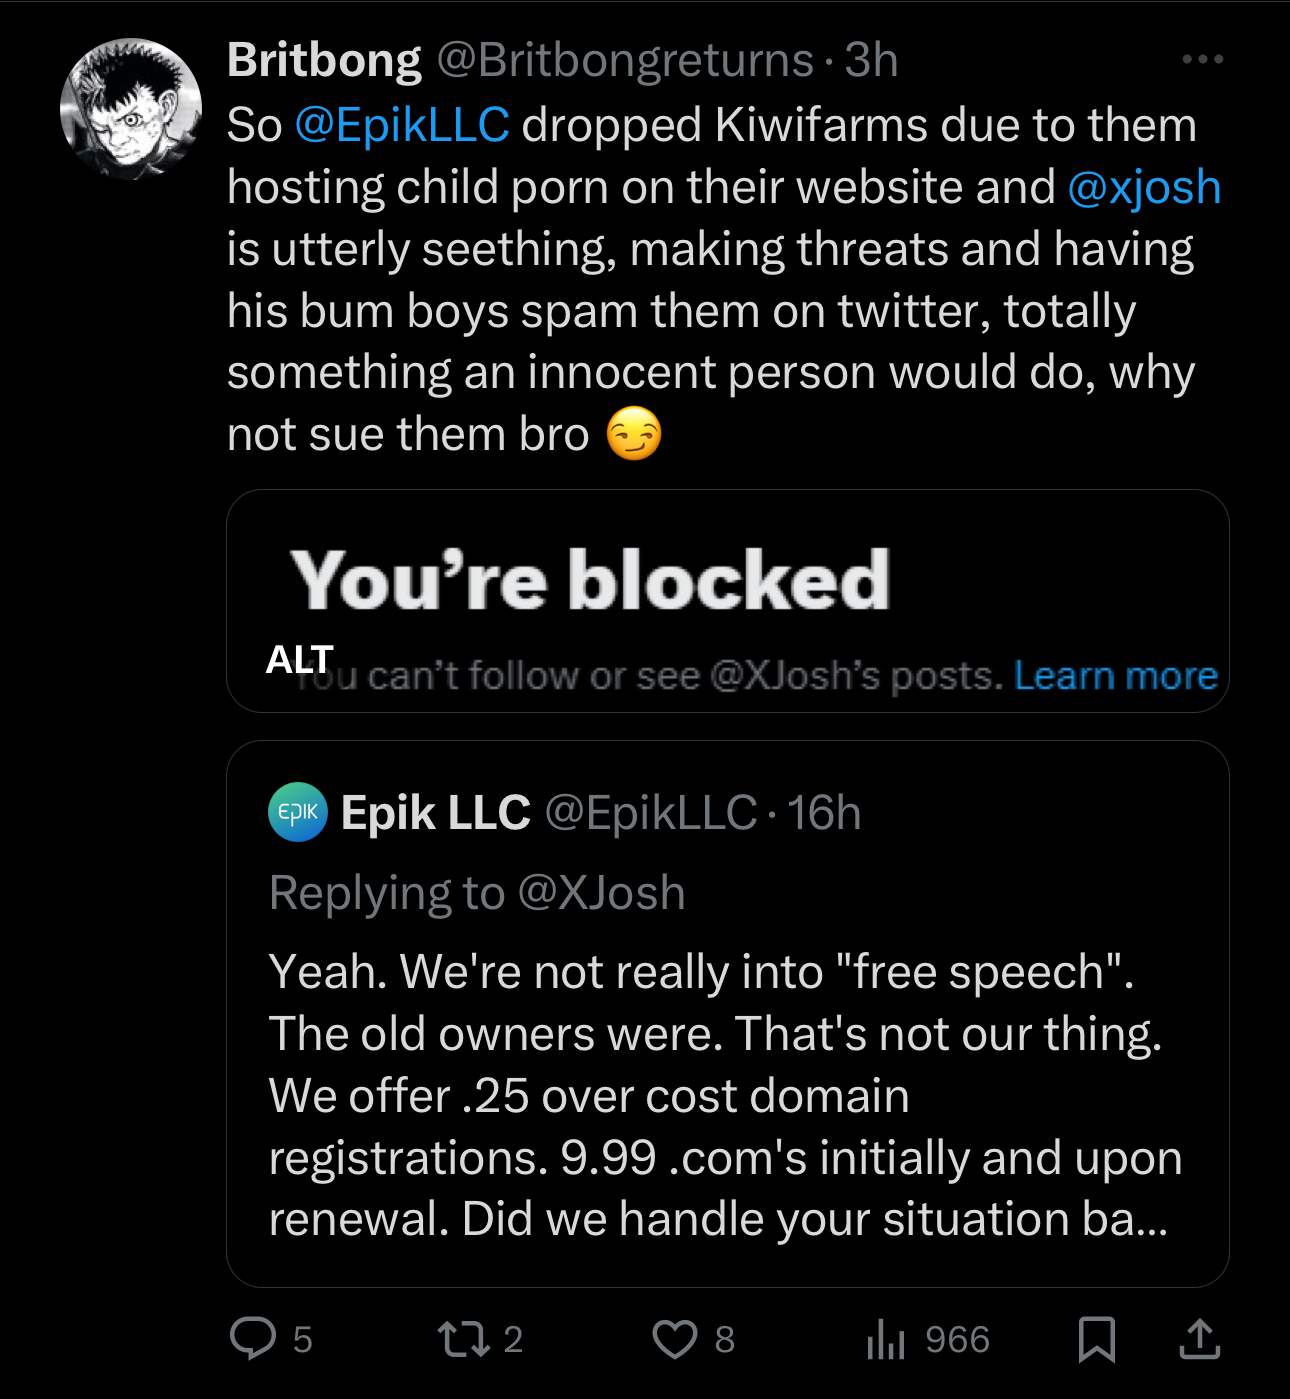
Task: Click the 3h post timestamp
Action: [871, 60]
